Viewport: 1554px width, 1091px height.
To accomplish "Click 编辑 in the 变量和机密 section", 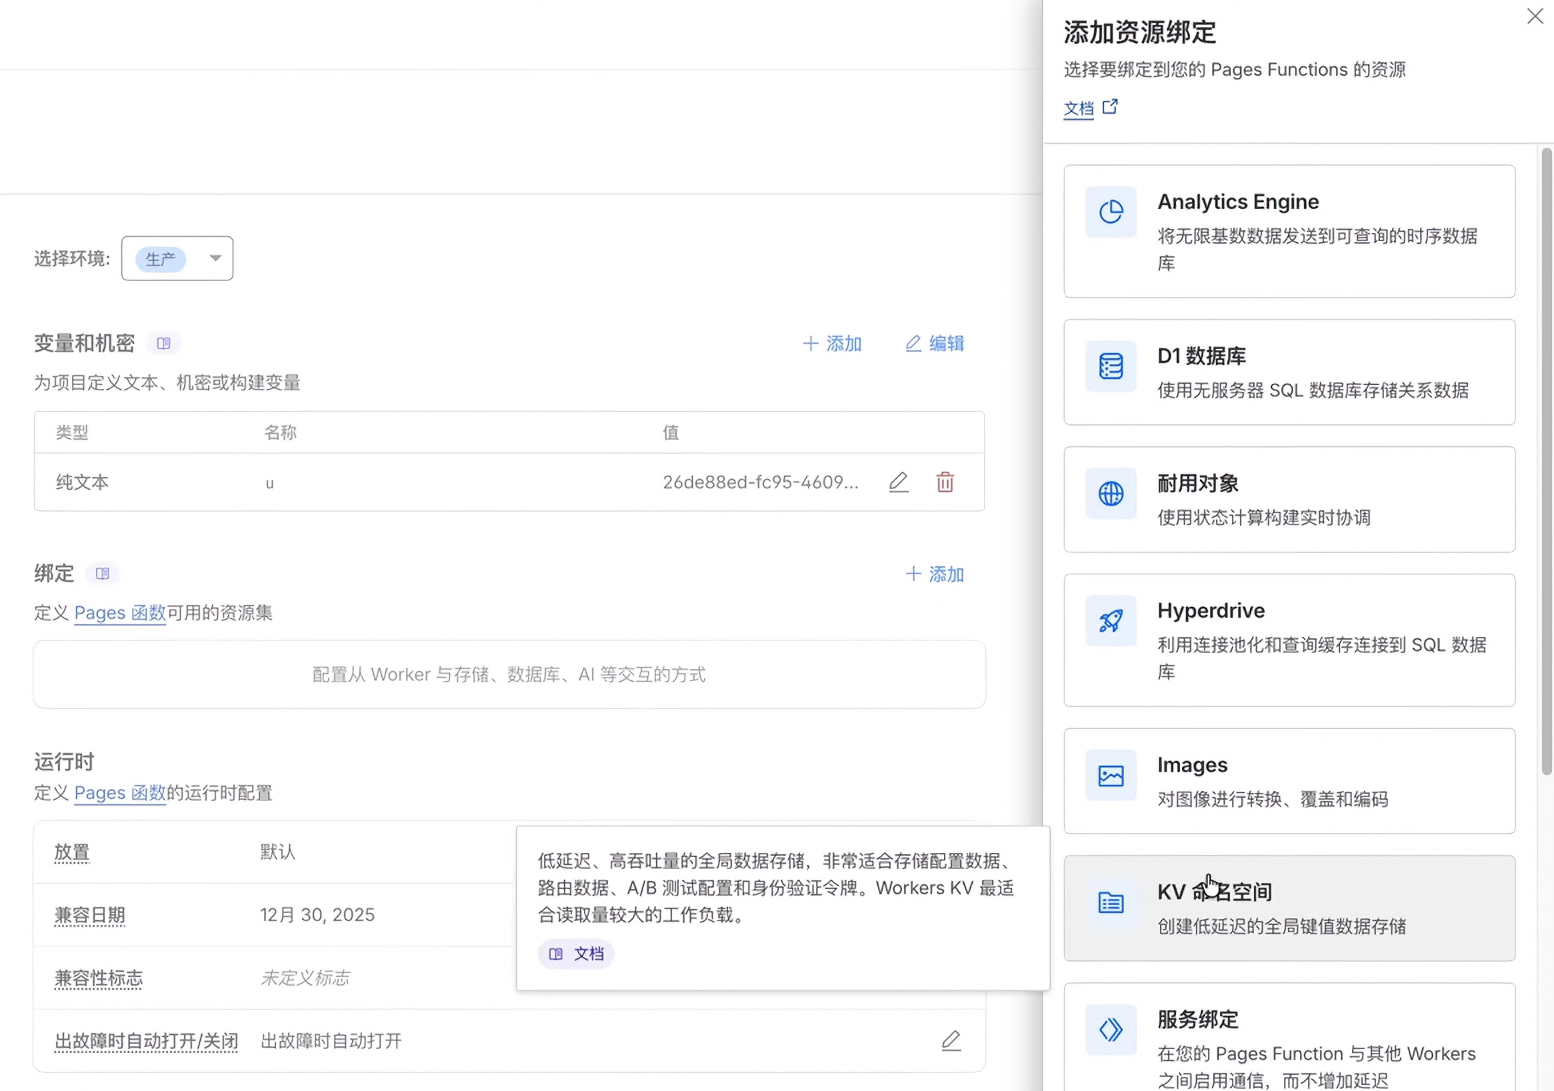I will pos(935,343).
